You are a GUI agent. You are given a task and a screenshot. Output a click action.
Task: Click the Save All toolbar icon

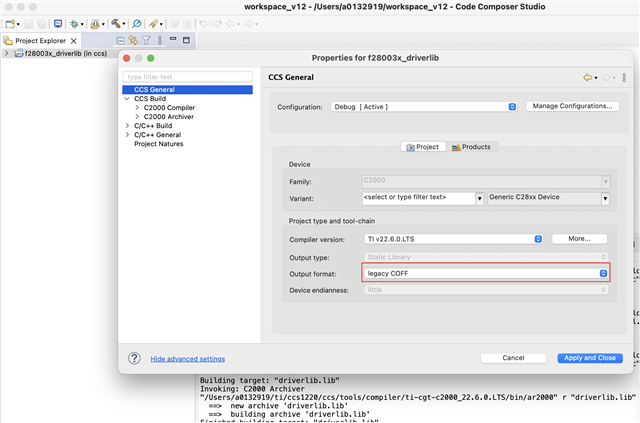[42, 24]
